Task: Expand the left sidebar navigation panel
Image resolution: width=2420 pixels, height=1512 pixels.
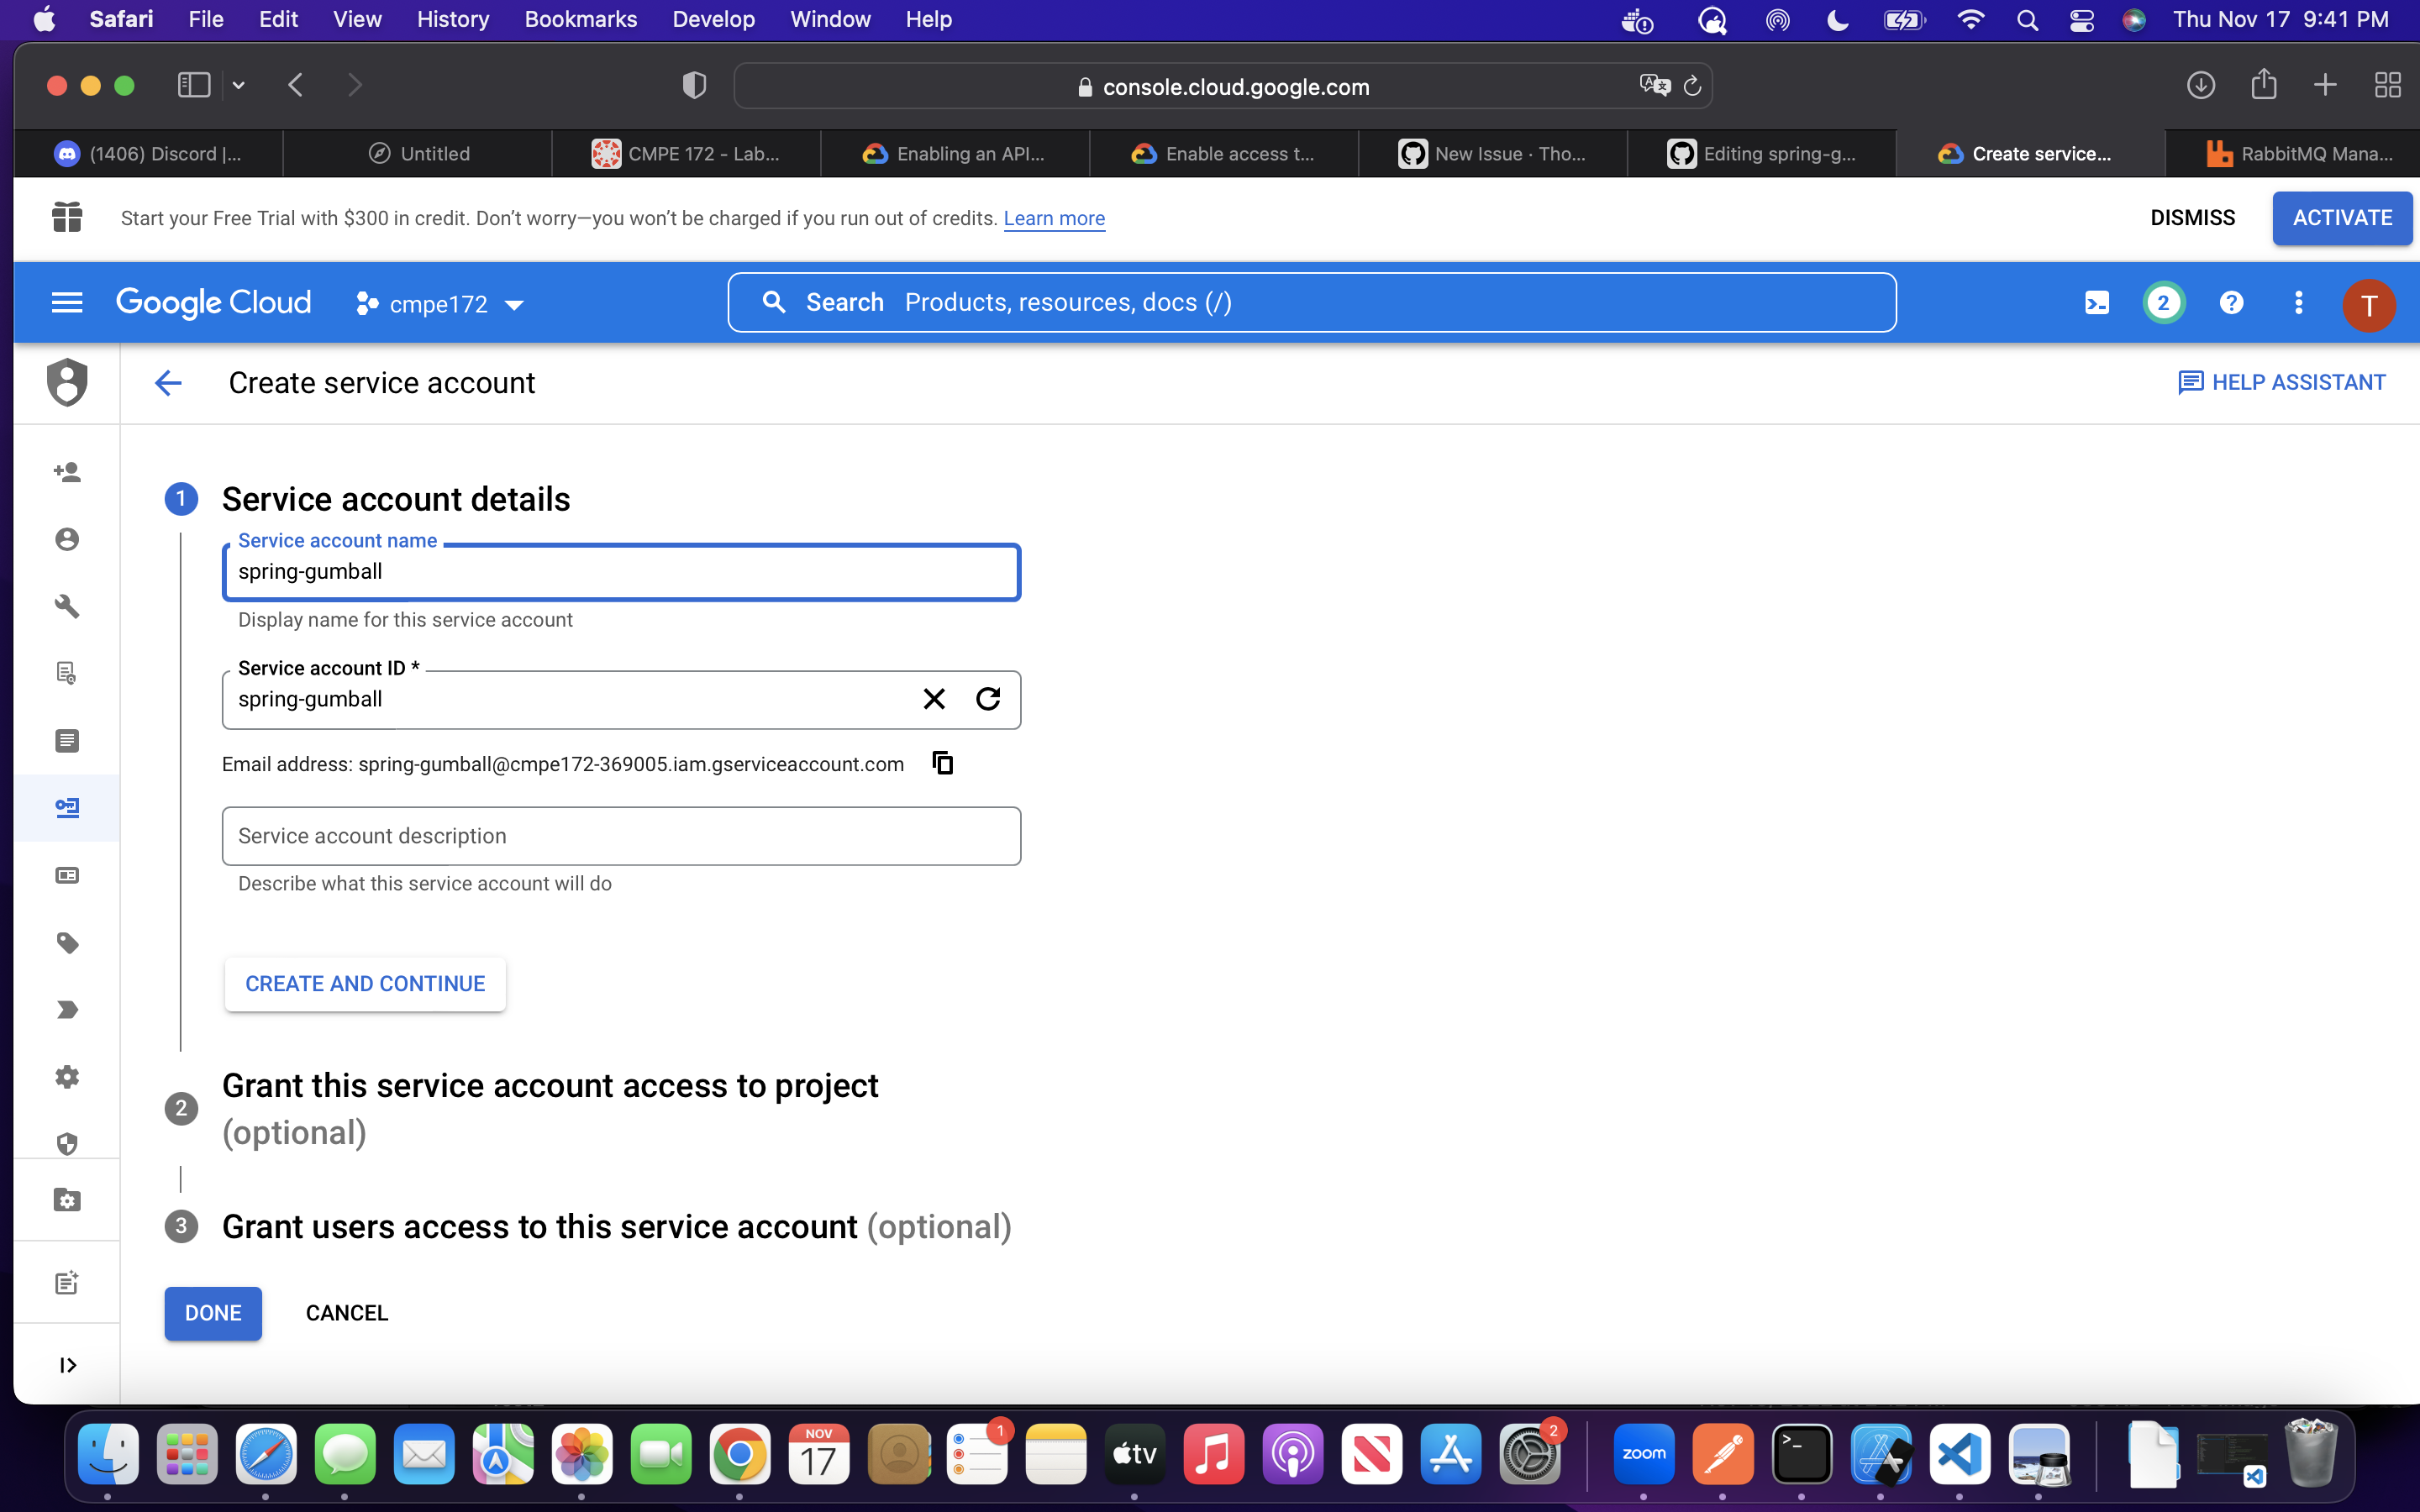Action: (67, 1365)
